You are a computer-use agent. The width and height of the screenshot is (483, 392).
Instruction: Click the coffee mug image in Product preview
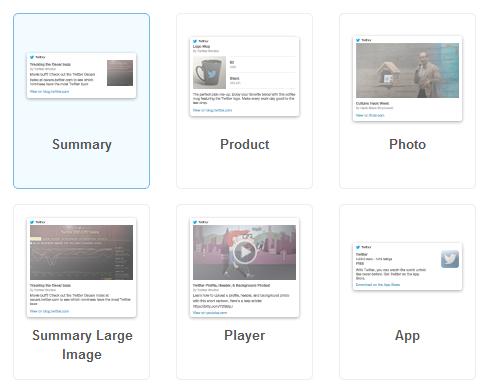tap(209, 72)
